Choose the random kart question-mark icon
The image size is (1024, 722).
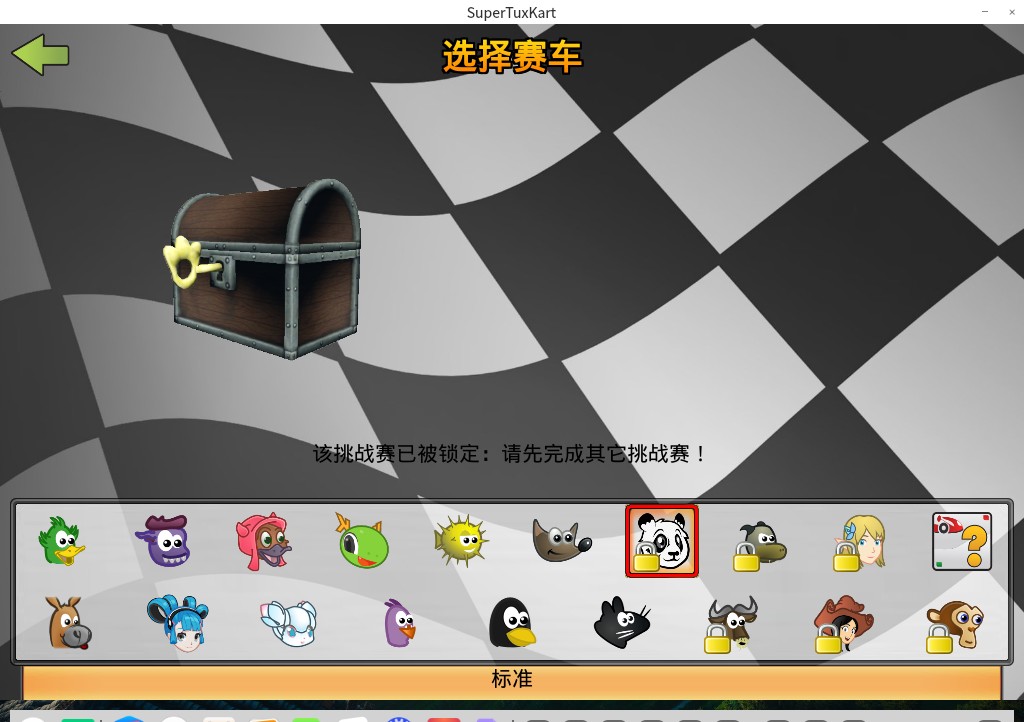(962, 541)
